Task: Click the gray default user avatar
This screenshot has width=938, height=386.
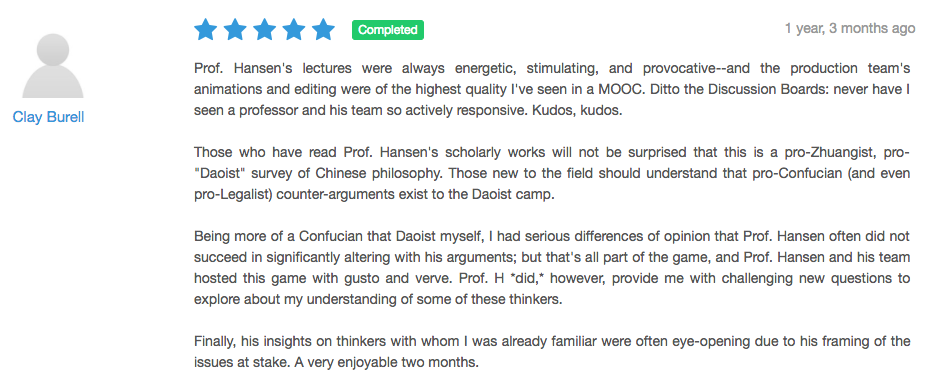Action: click(x=53, y=66)
